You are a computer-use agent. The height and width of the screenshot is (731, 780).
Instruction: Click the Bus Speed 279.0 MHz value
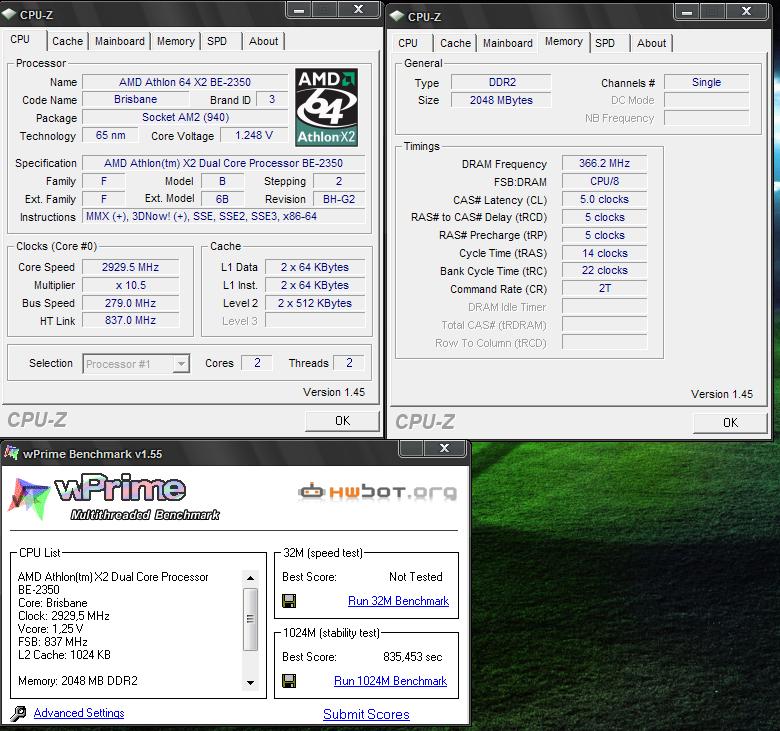(x=130, y=303)
